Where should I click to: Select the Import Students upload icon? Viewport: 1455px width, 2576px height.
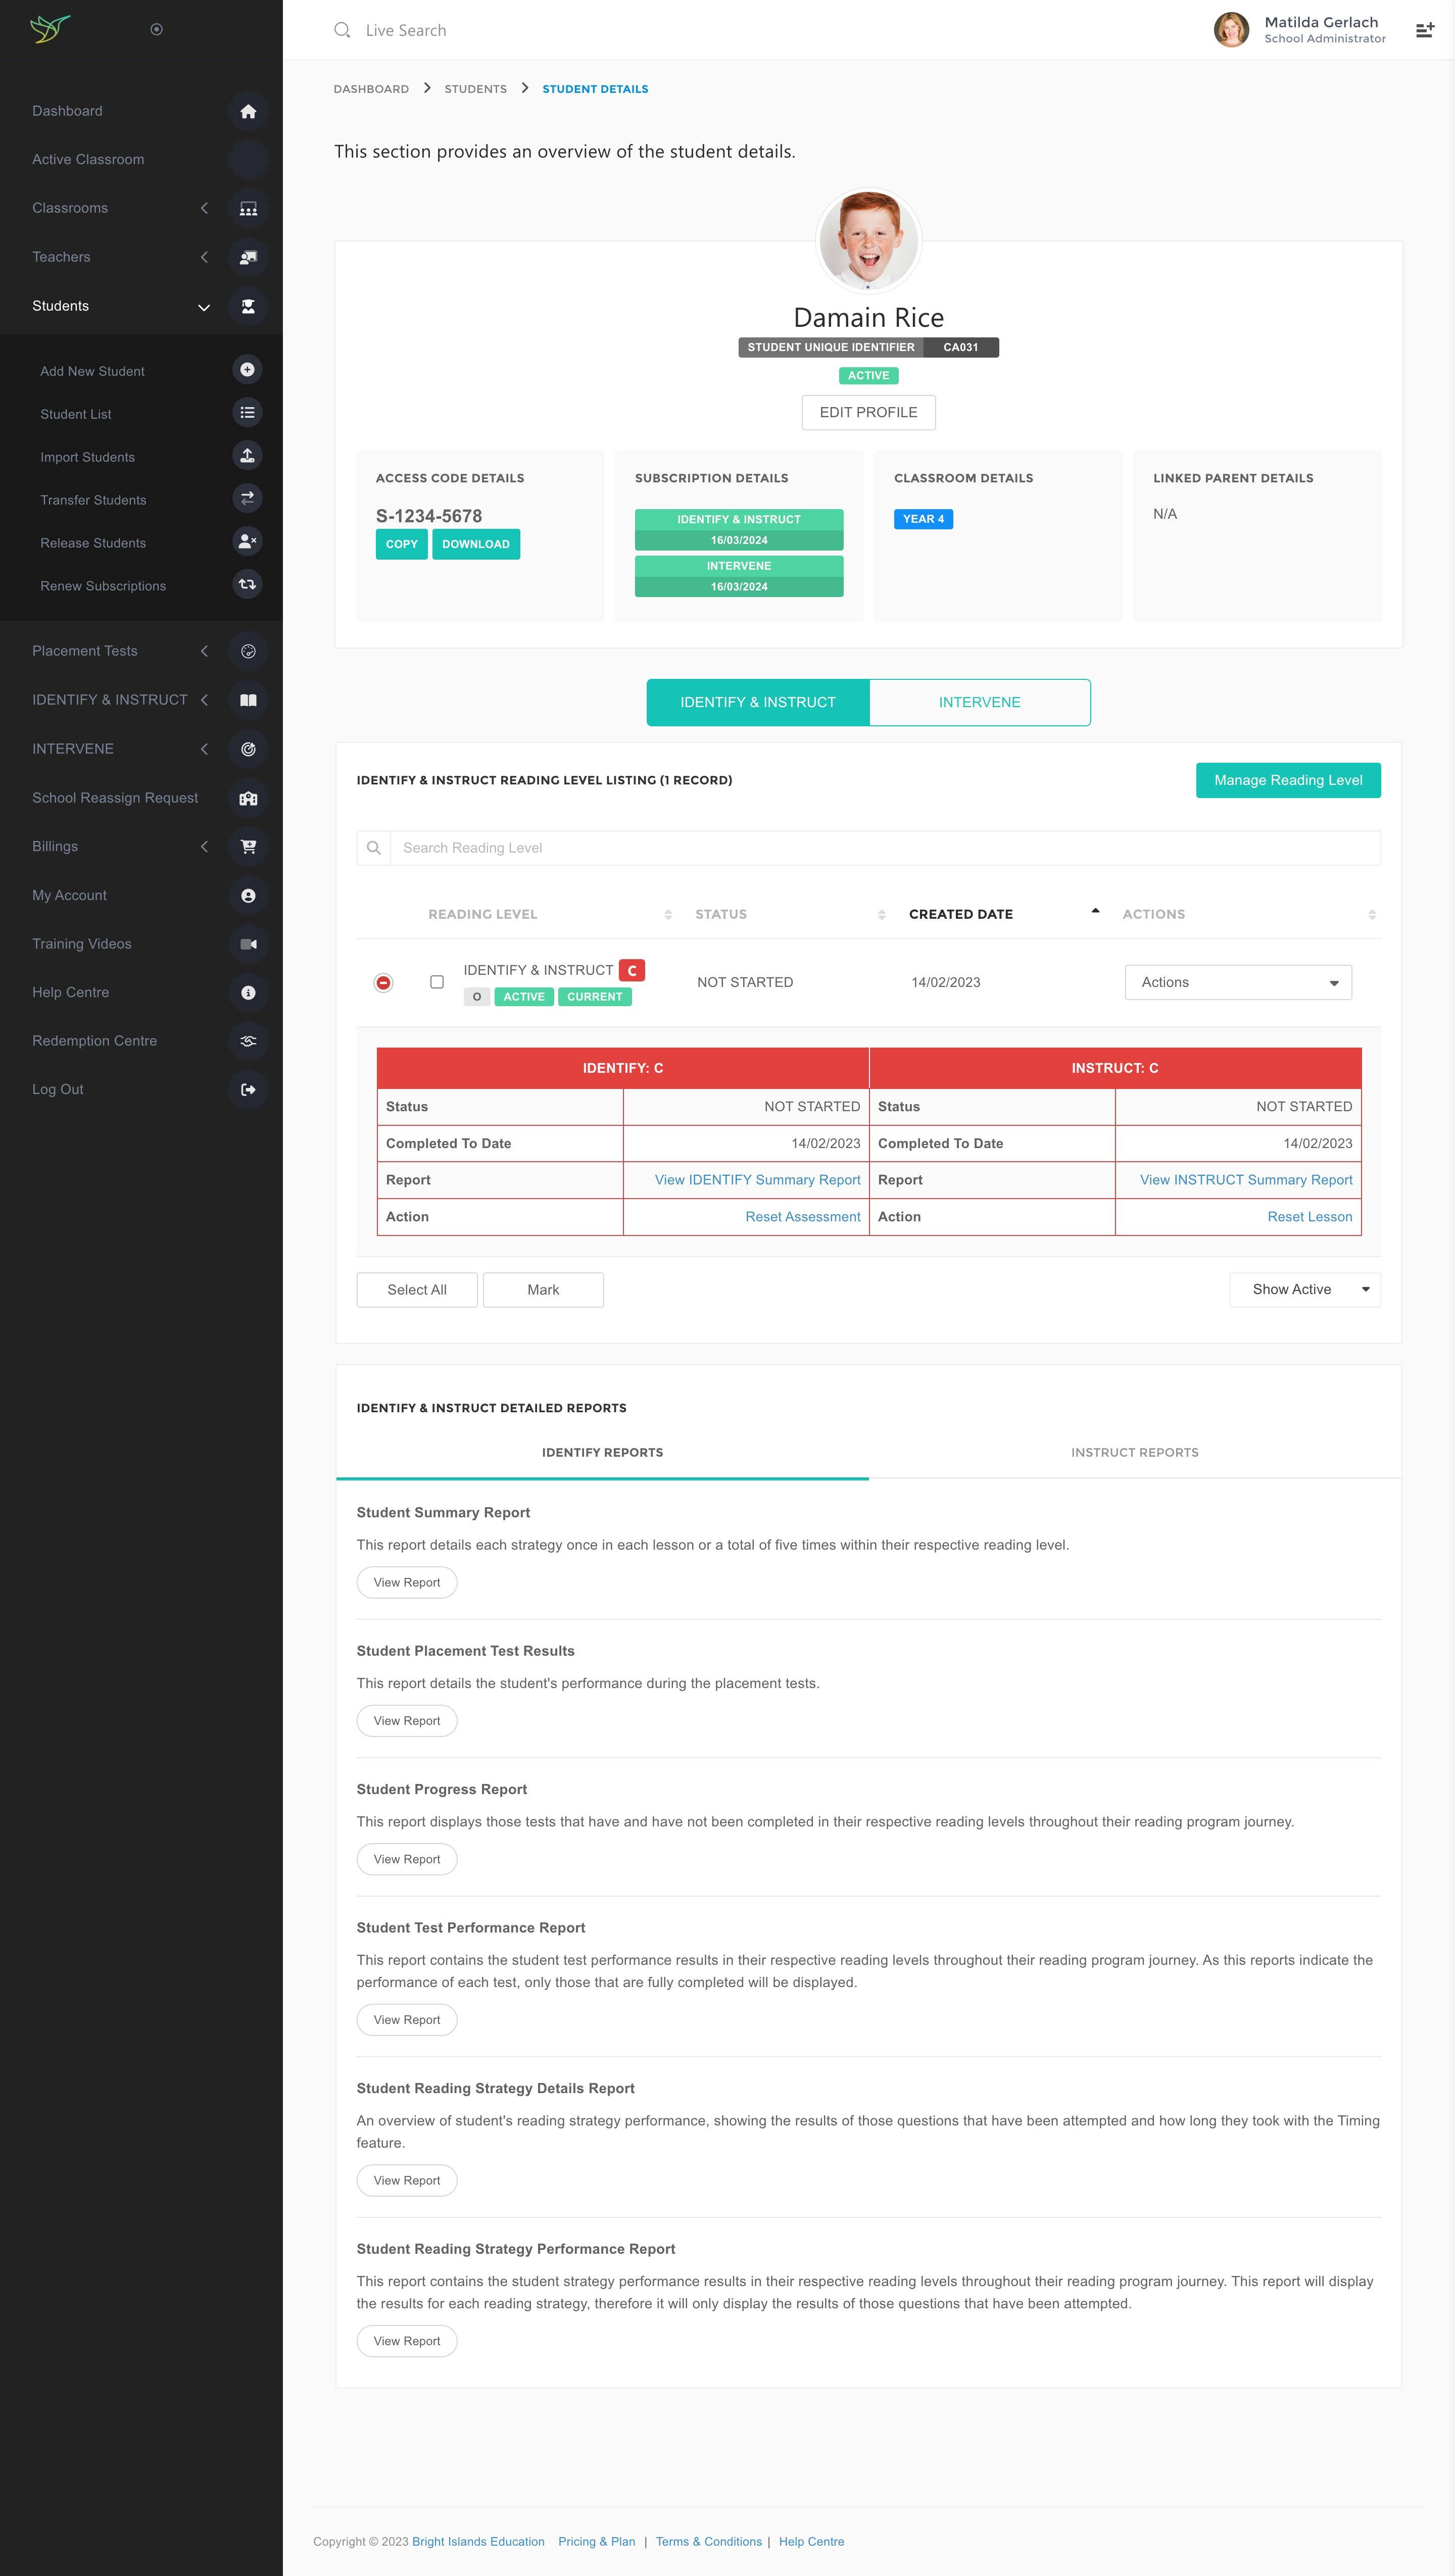click(x=246, y=455)
